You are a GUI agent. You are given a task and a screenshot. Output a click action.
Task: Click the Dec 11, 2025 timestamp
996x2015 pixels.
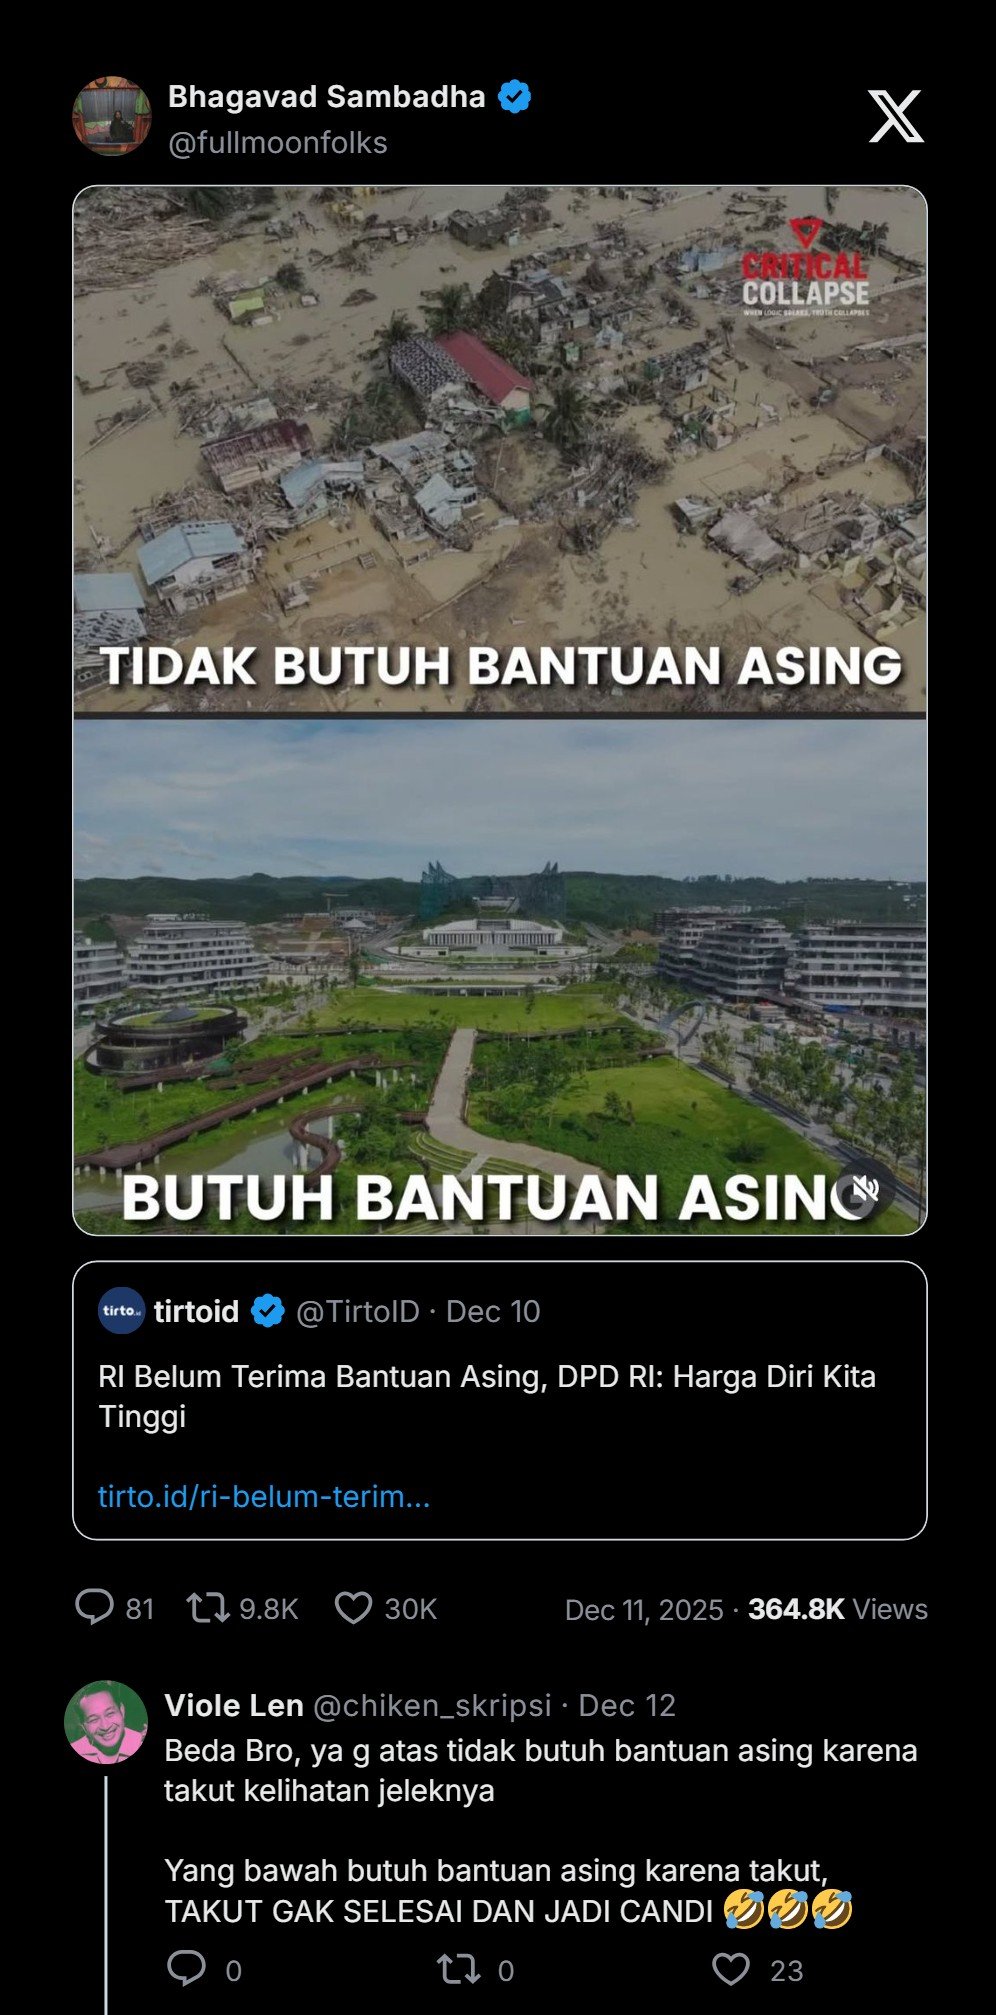pyautogui.click(x=644, y=1609)
